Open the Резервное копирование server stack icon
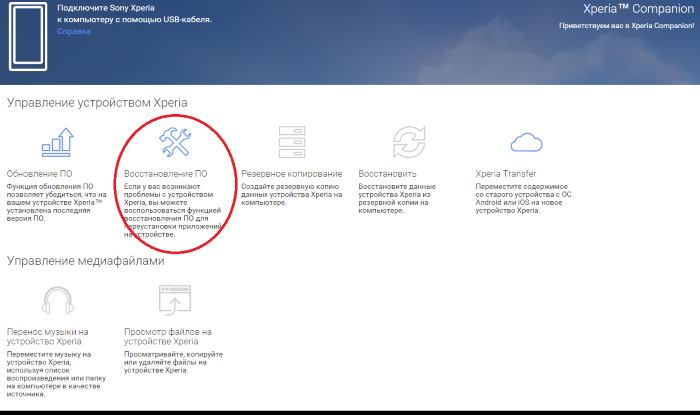The image size is (700, 415). 292,142
